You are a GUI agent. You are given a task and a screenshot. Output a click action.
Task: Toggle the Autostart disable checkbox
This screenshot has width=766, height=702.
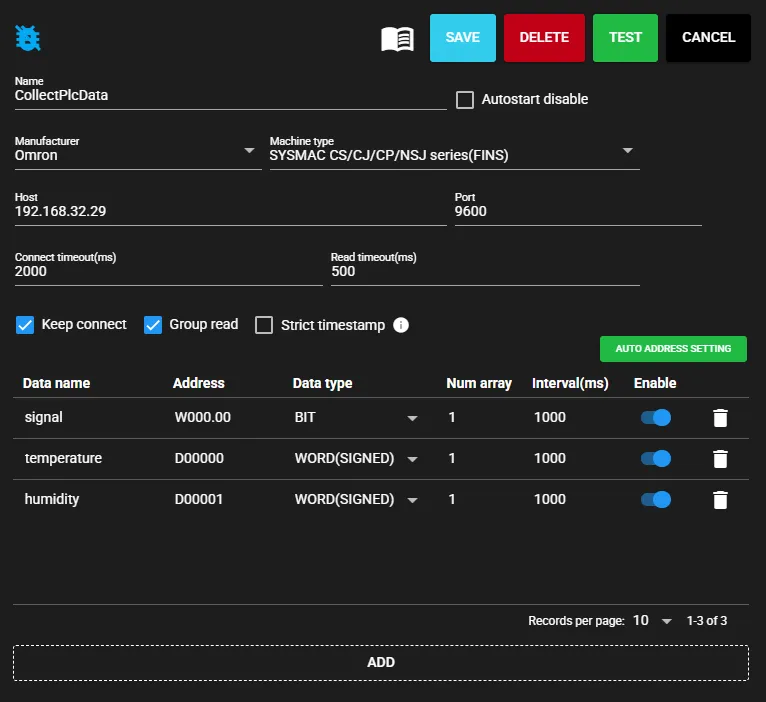[x=465, y=100]
